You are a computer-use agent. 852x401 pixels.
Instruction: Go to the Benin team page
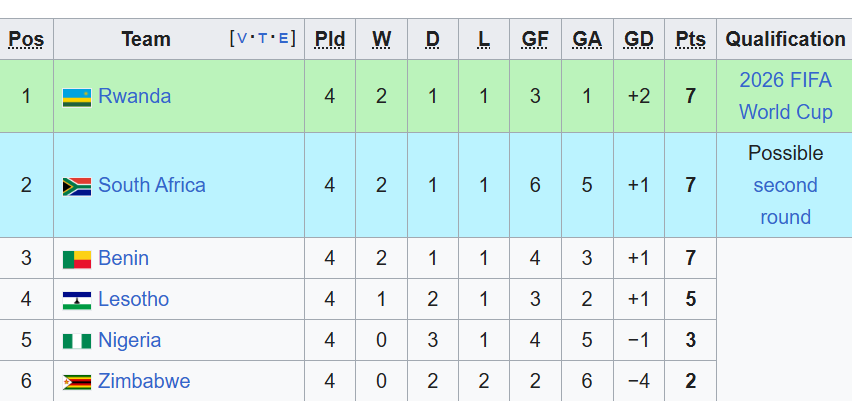tap(123, 258)
